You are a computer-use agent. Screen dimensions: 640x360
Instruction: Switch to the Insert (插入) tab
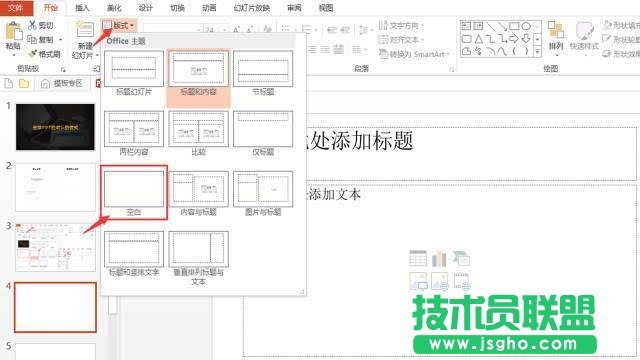pos(82,8)
